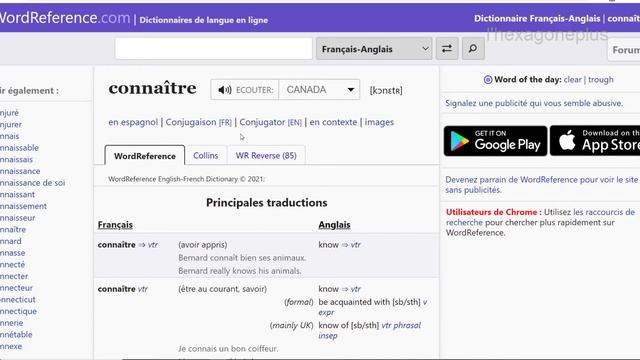Open the 'en espagnol' link

click(133, 122)
